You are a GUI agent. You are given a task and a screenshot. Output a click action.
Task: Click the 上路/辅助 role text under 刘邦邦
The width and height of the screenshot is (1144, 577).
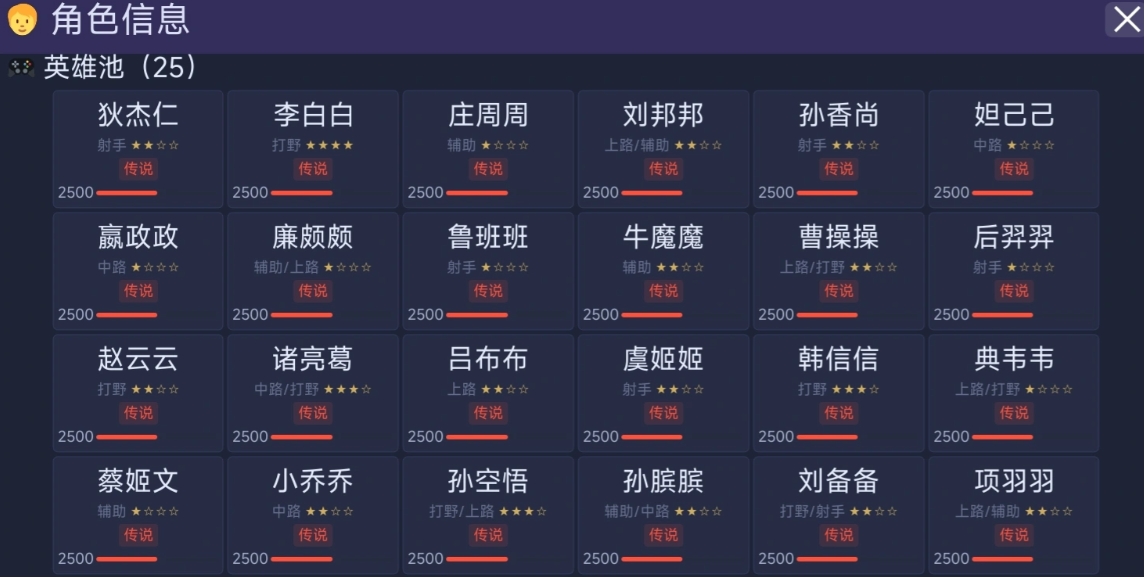click(636, 145)
